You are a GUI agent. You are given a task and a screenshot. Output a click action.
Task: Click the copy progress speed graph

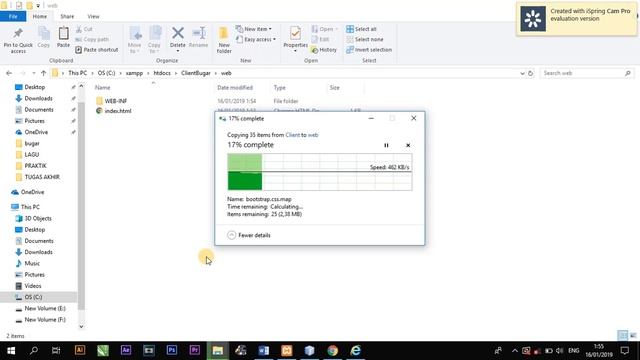coord(320,172)
